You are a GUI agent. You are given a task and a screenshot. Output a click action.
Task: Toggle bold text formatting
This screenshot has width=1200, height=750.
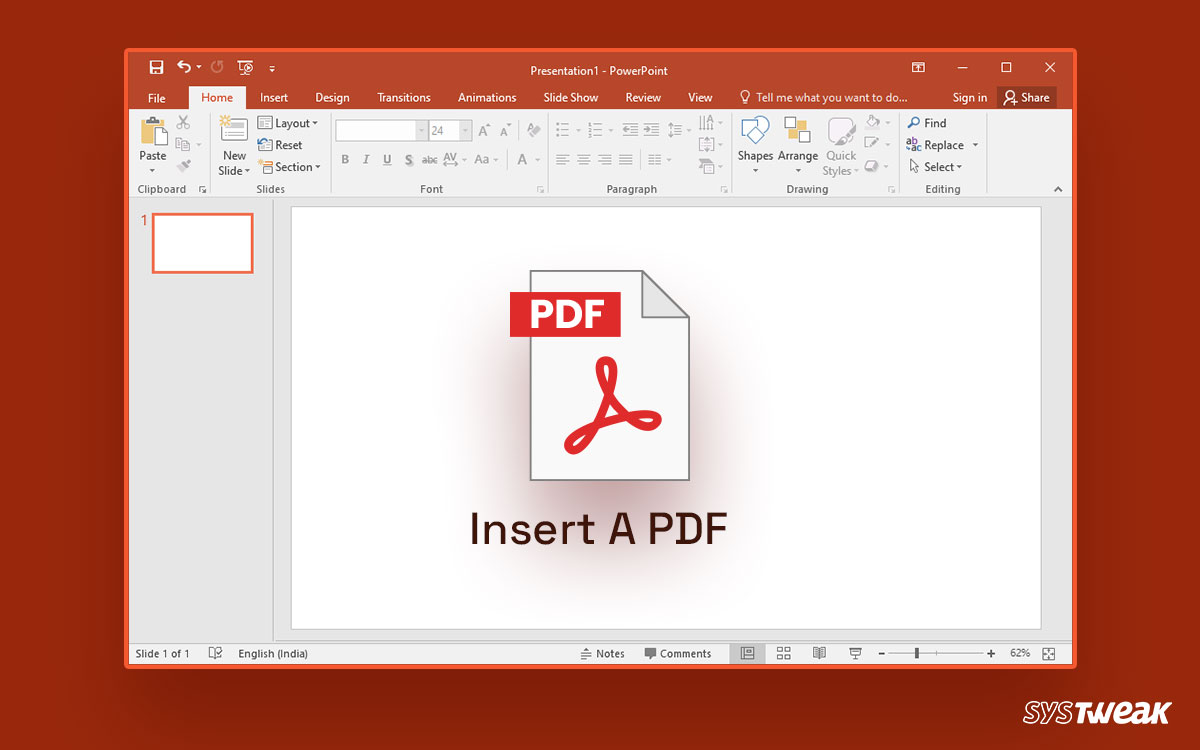coord(345,160)
